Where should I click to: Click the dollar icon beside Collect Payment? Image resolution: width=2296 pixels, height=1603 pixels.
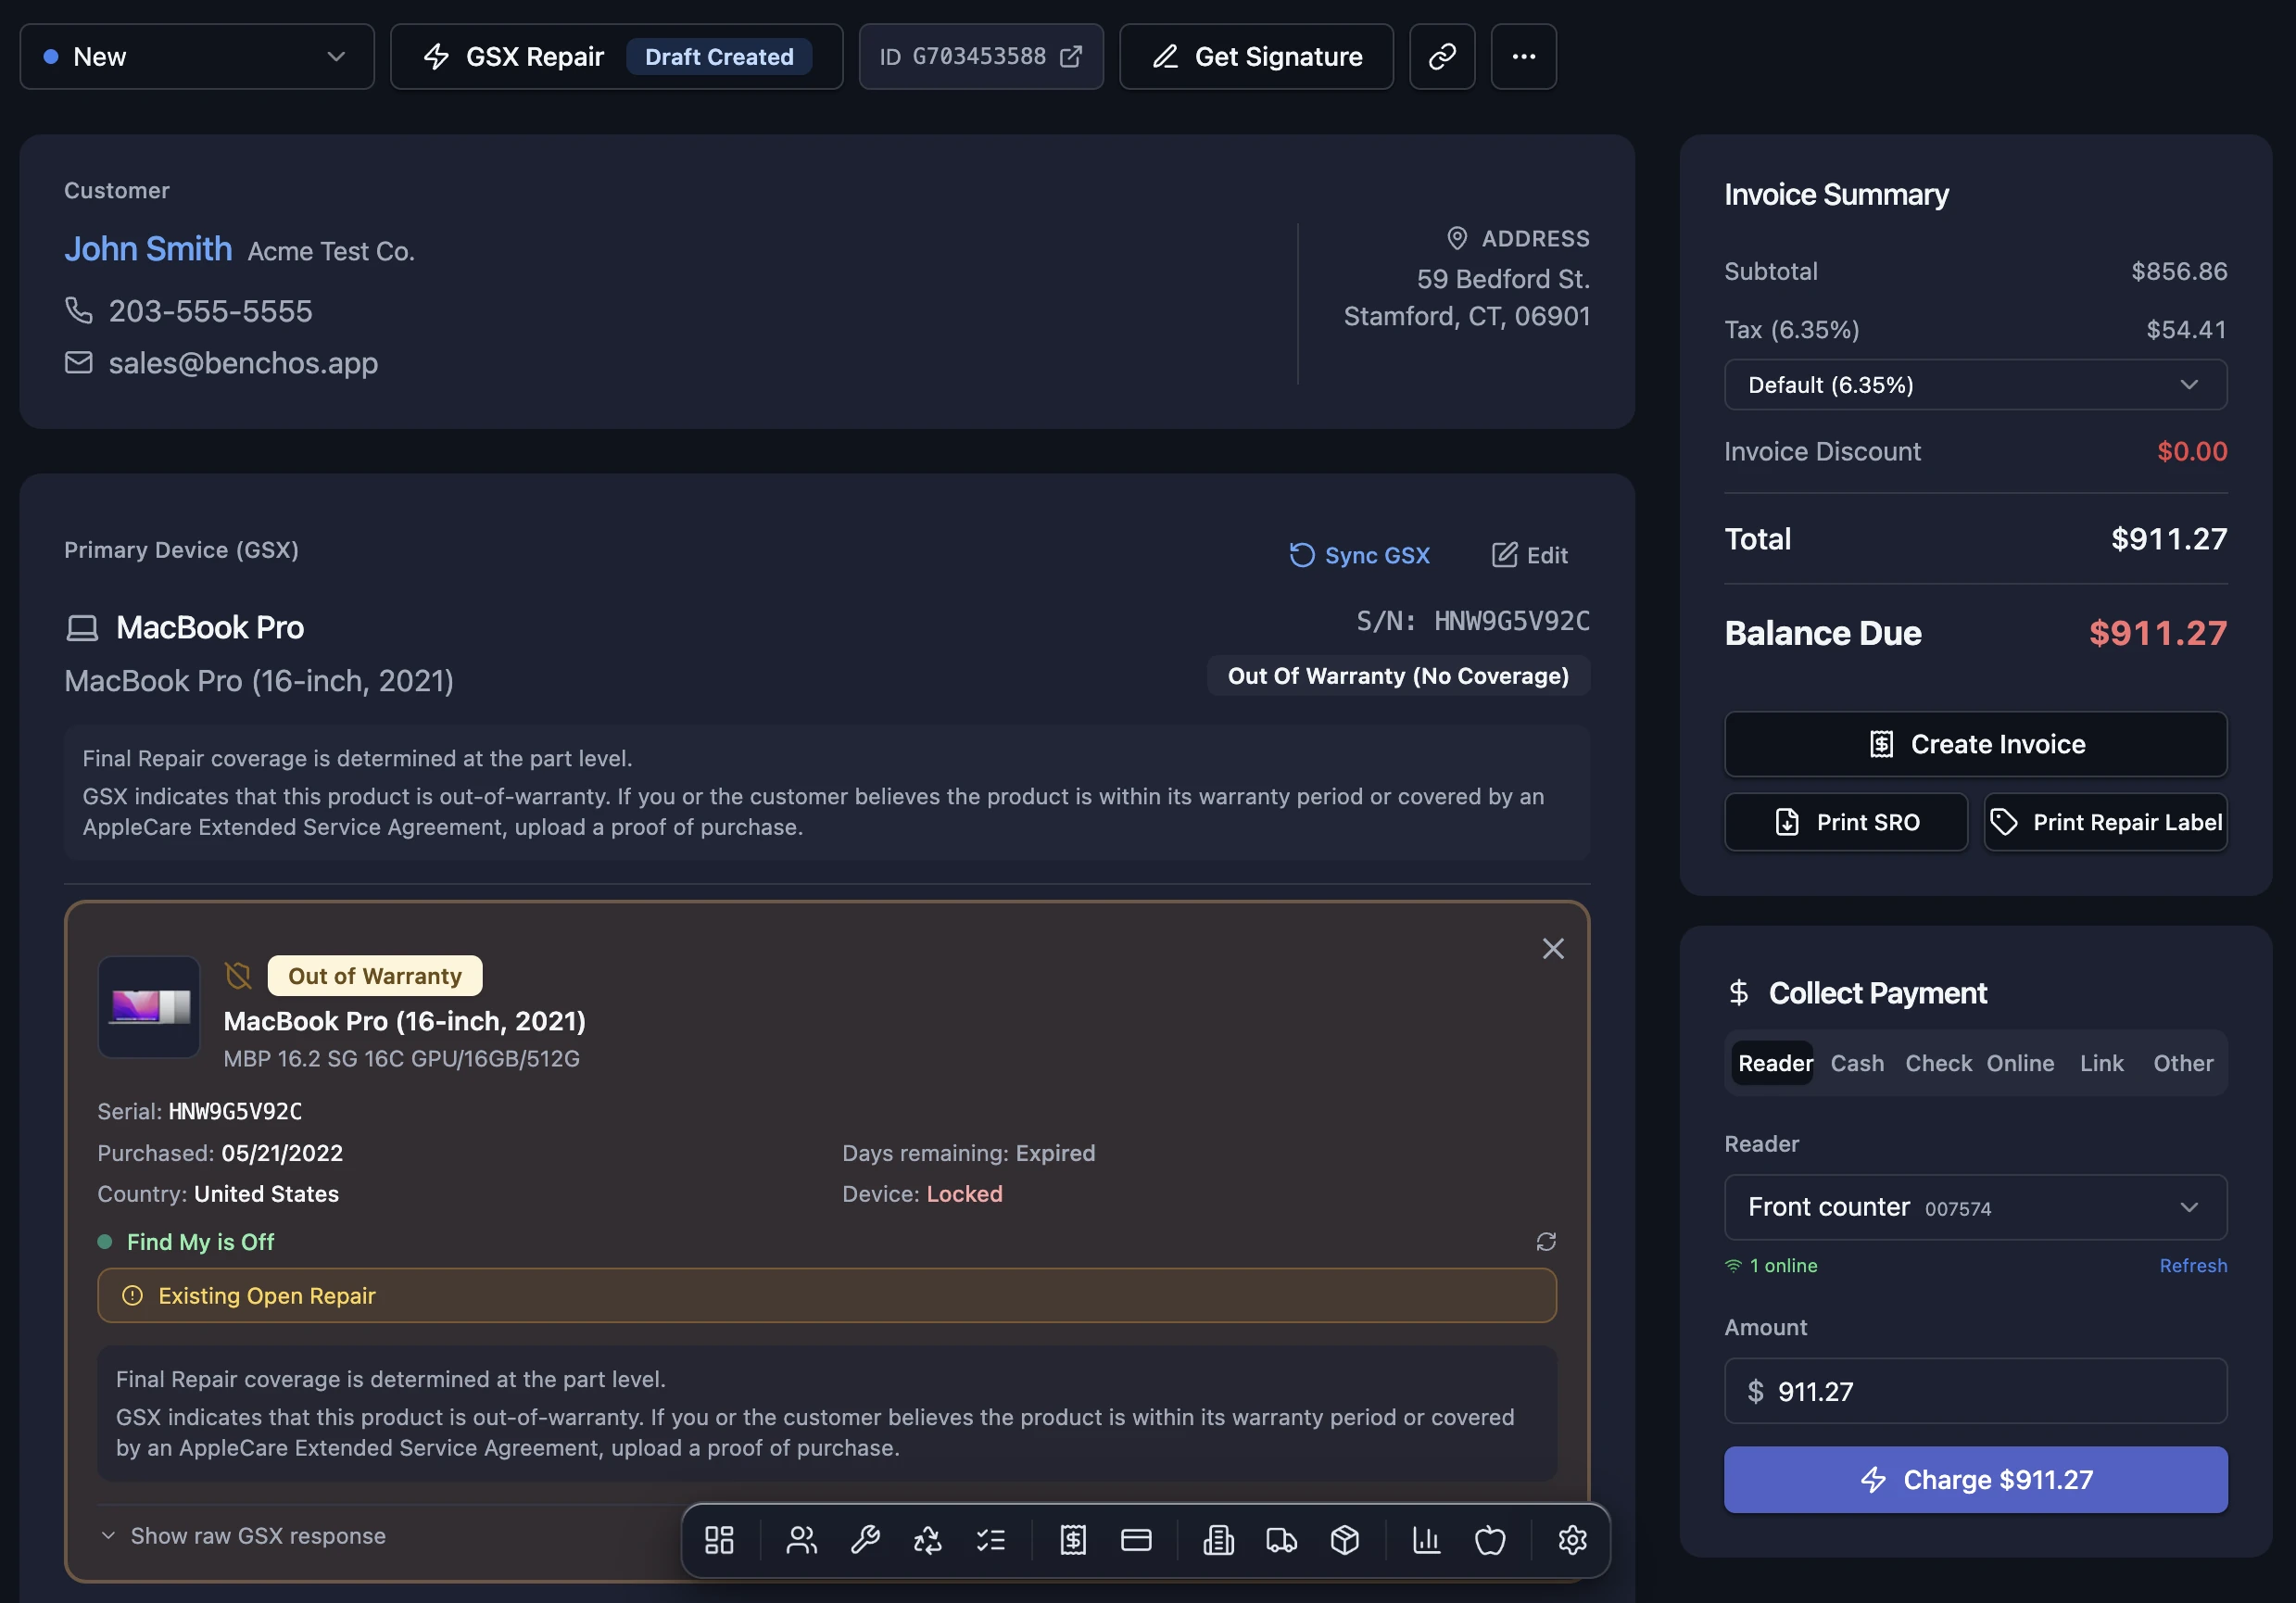1739,993
